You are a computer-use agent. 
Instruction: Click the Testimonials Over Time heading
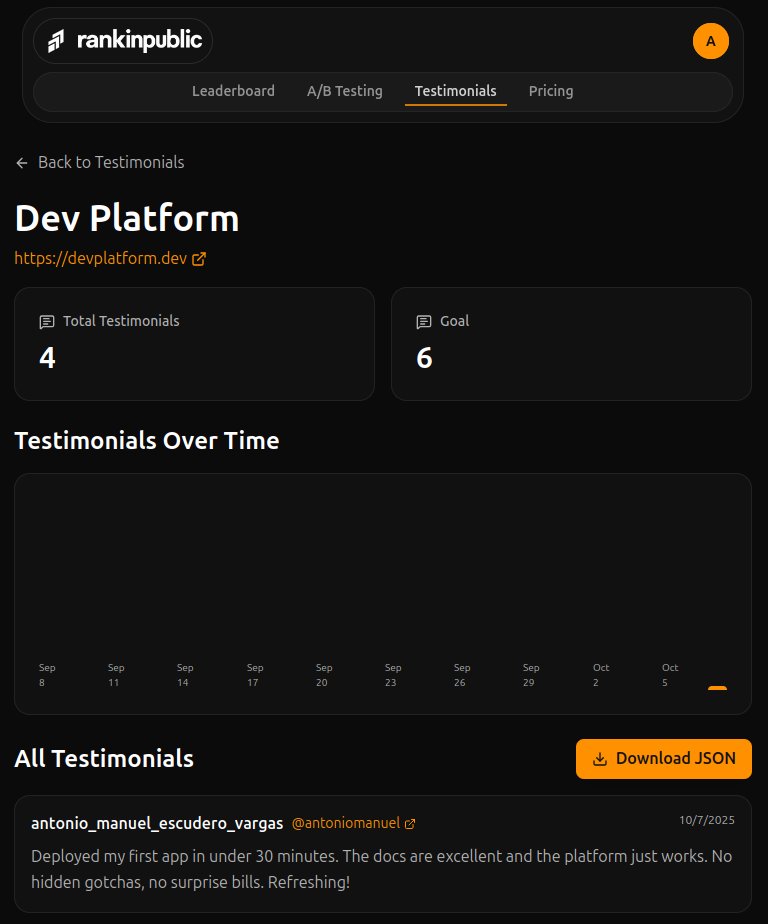(147, 441)
